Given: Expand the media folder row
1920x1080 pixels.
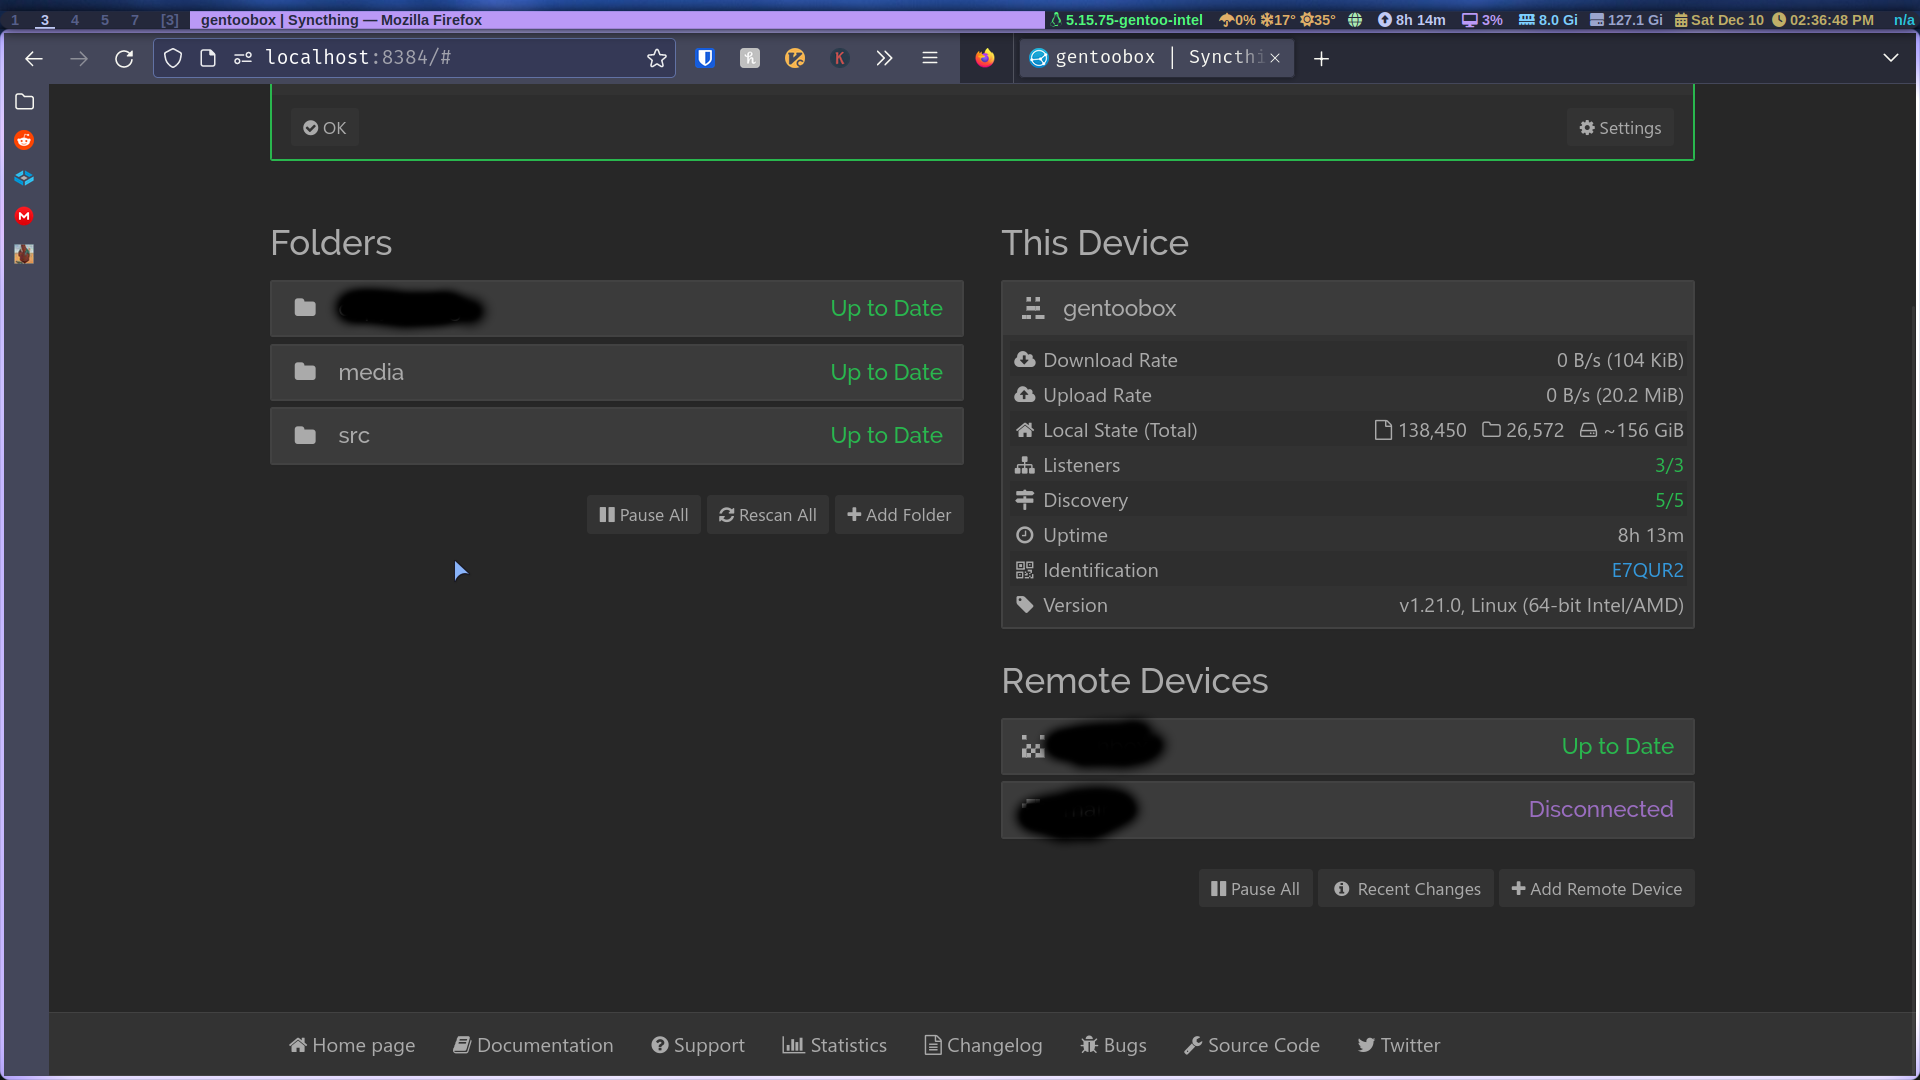Looking at the screenshot, I should (616, 372).
